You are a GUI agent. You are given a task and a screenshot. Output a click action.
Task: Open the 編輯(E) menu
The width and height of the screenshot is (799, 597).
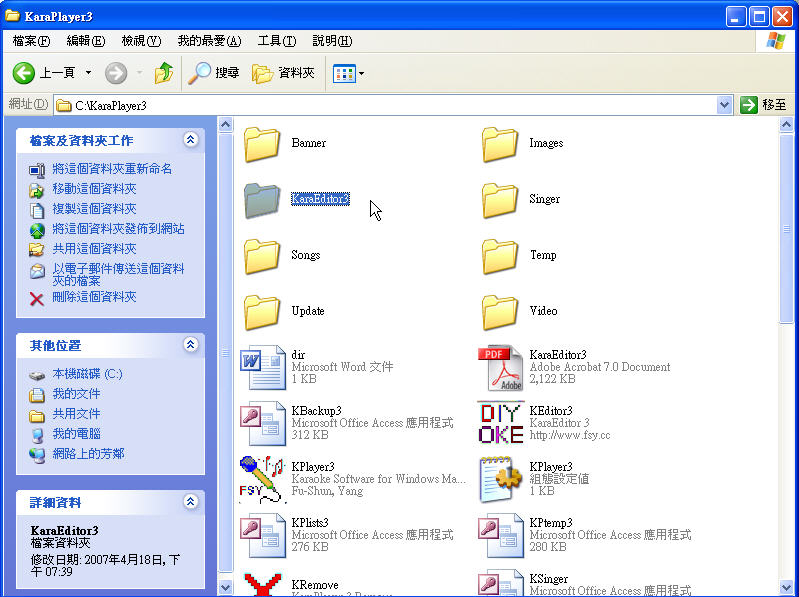[x=86, y=41]
